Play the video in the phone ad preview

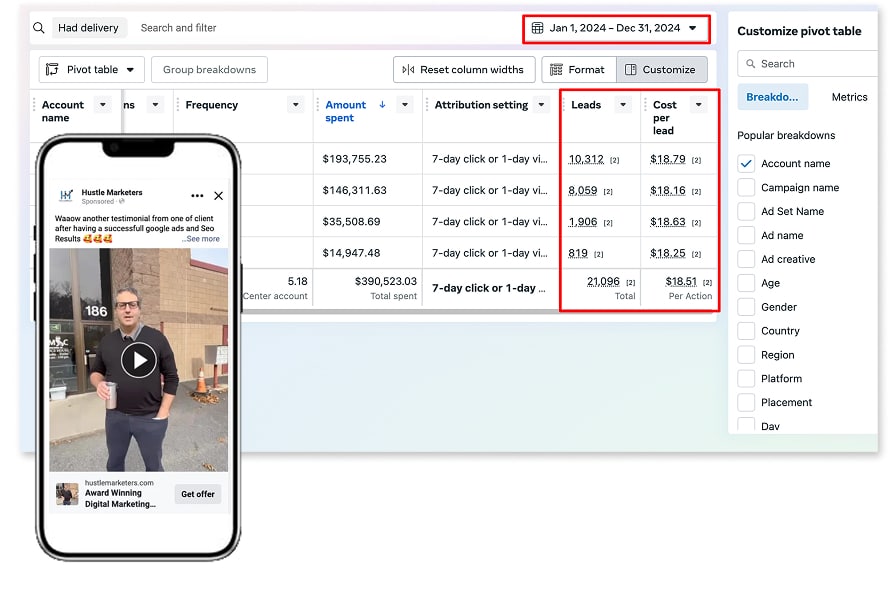pos(138,360)
